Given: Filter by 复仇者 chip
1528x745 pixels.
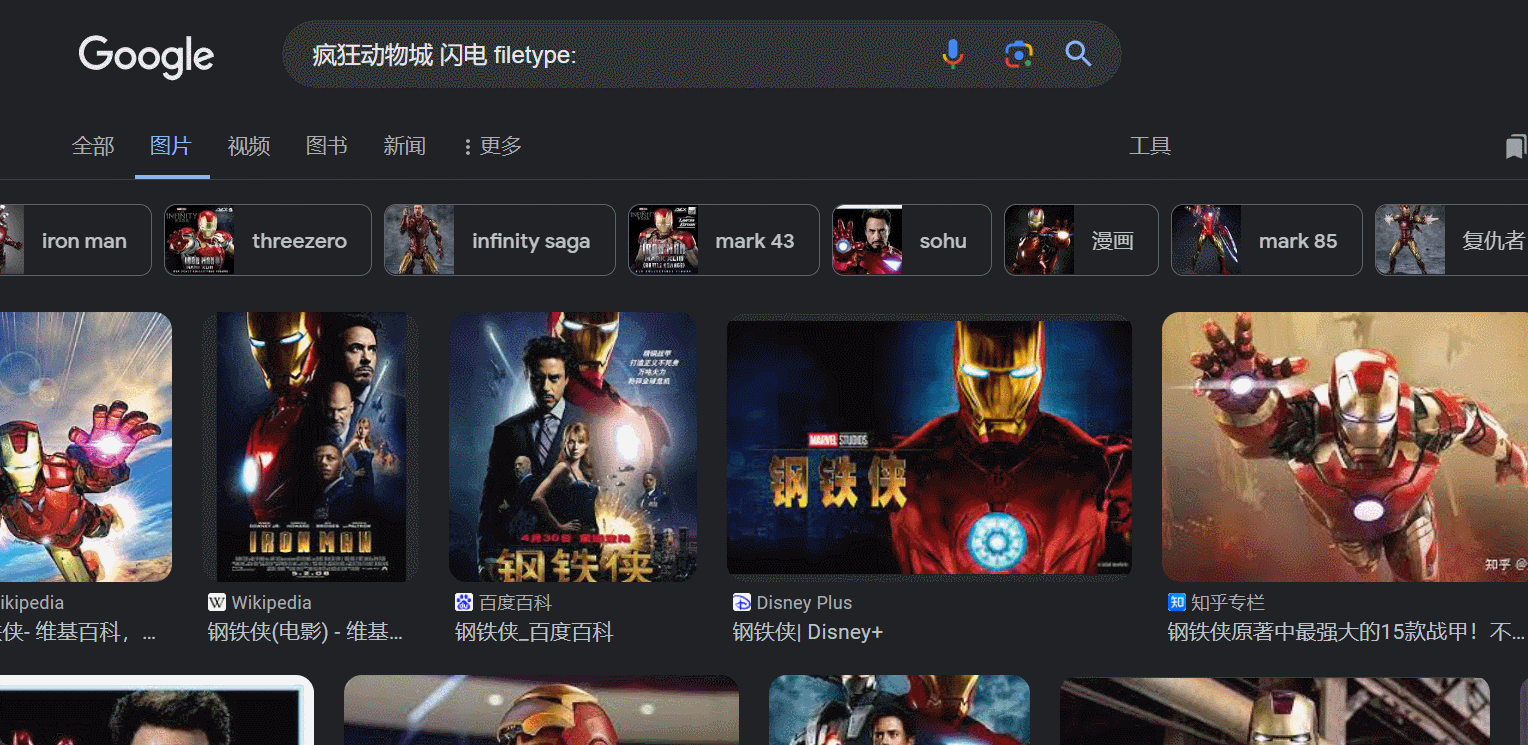Looking at the screenshot, I should 1451,240.
